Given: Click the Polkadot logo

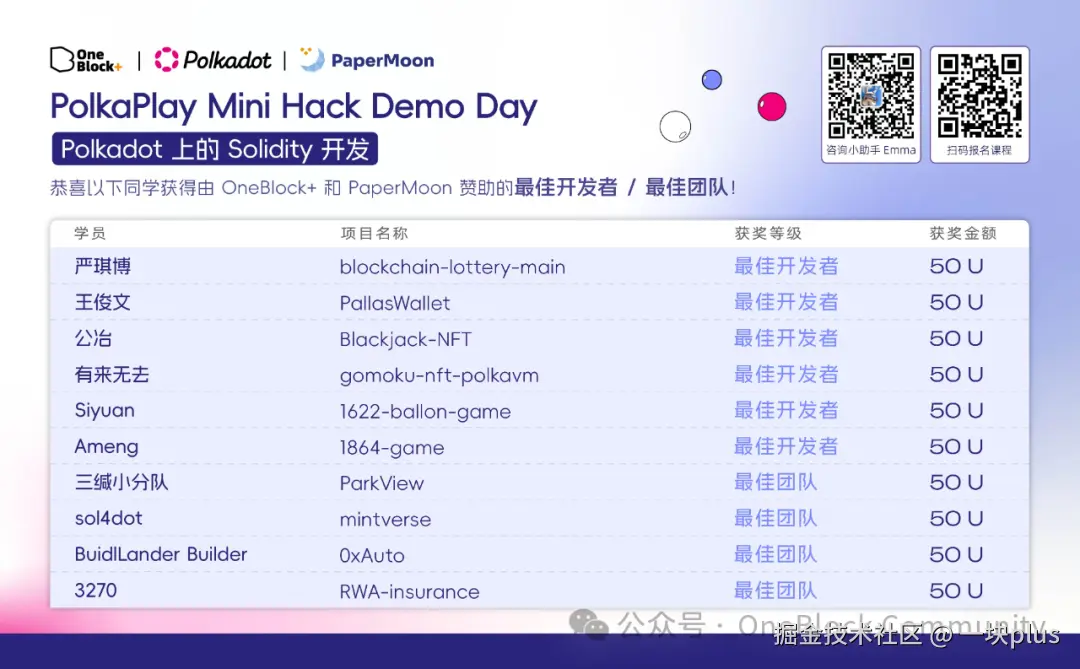Looking at the screenshot, I should coord(212,60).
